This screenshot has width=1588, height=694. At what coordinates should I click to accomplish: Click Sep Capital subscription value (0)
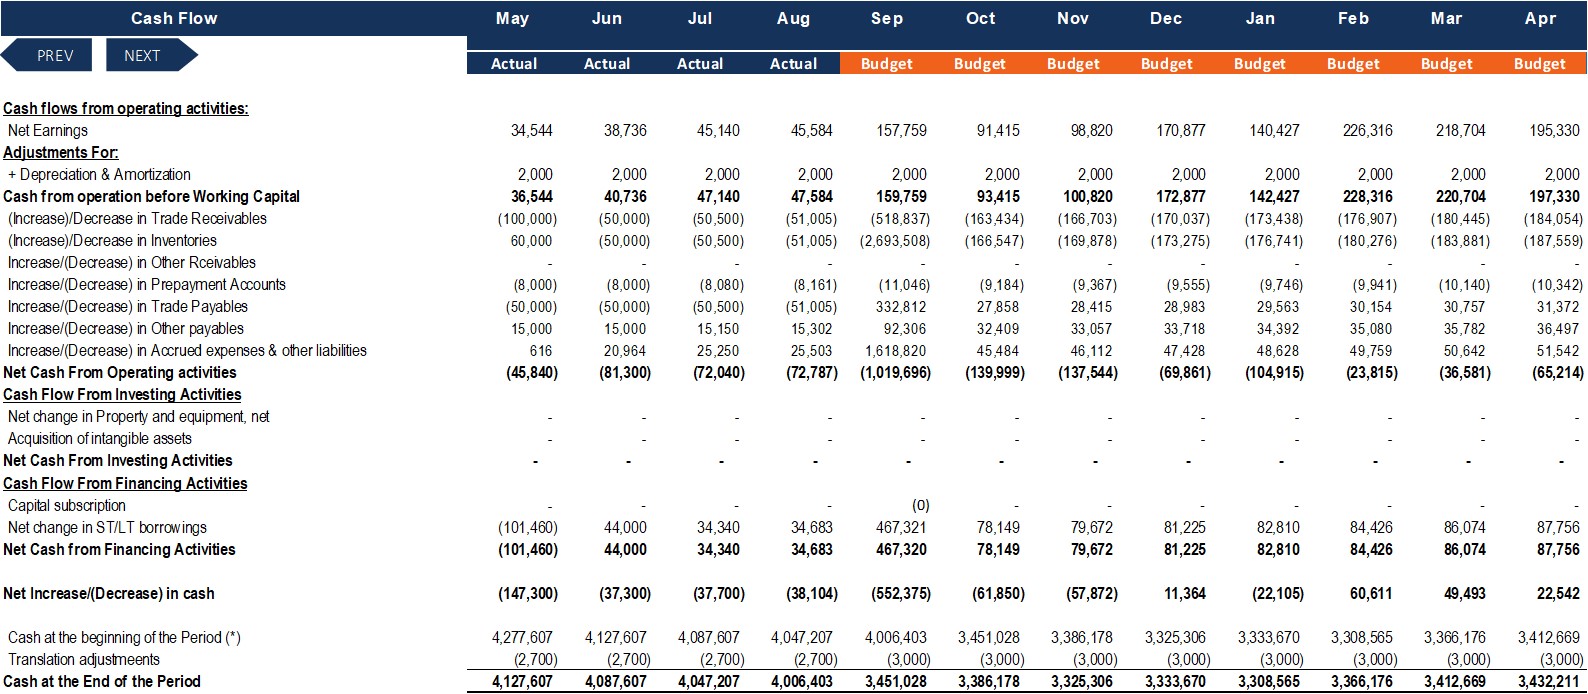(x=920, y=505)
